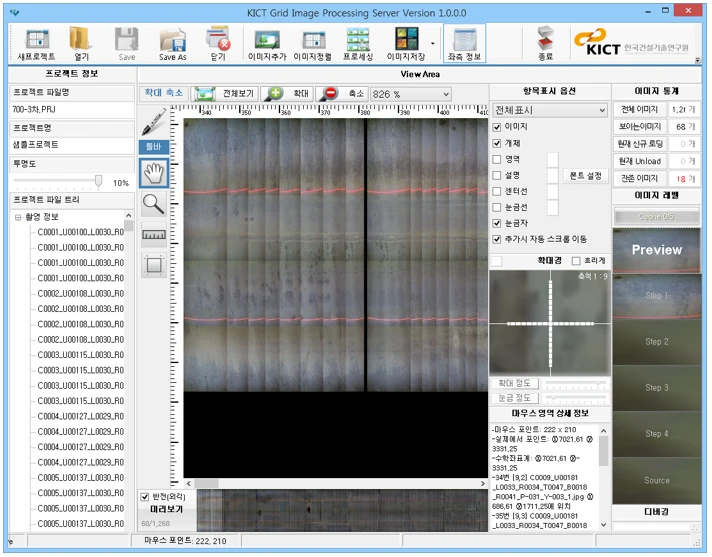Enable the 영역 display checkbox
Image resolution: width=712 pixels, height=557 pixels.
(x=497, y=159)
